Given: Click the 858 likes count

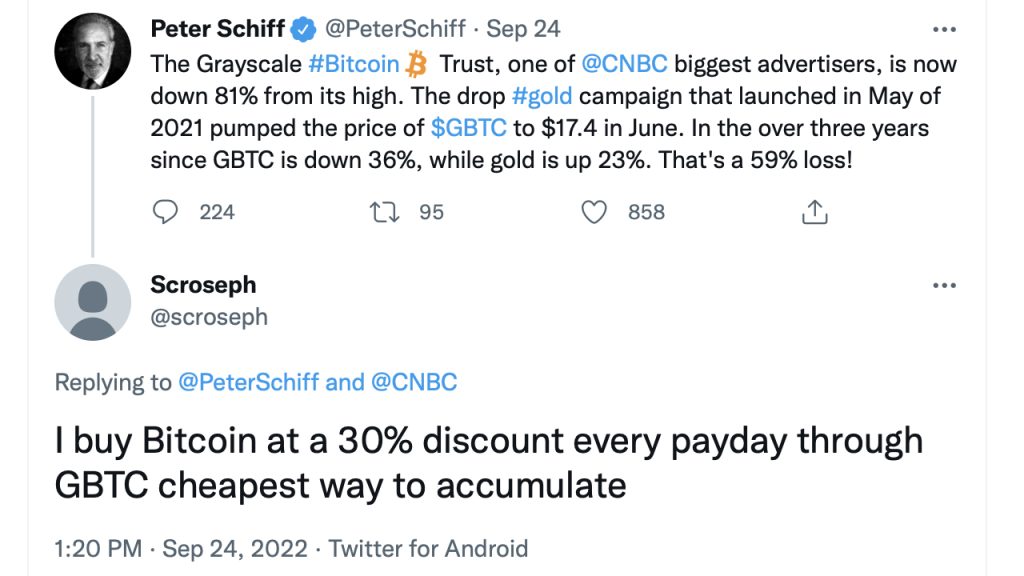Looking at the screenshot, I should click(x=645, y=212).
